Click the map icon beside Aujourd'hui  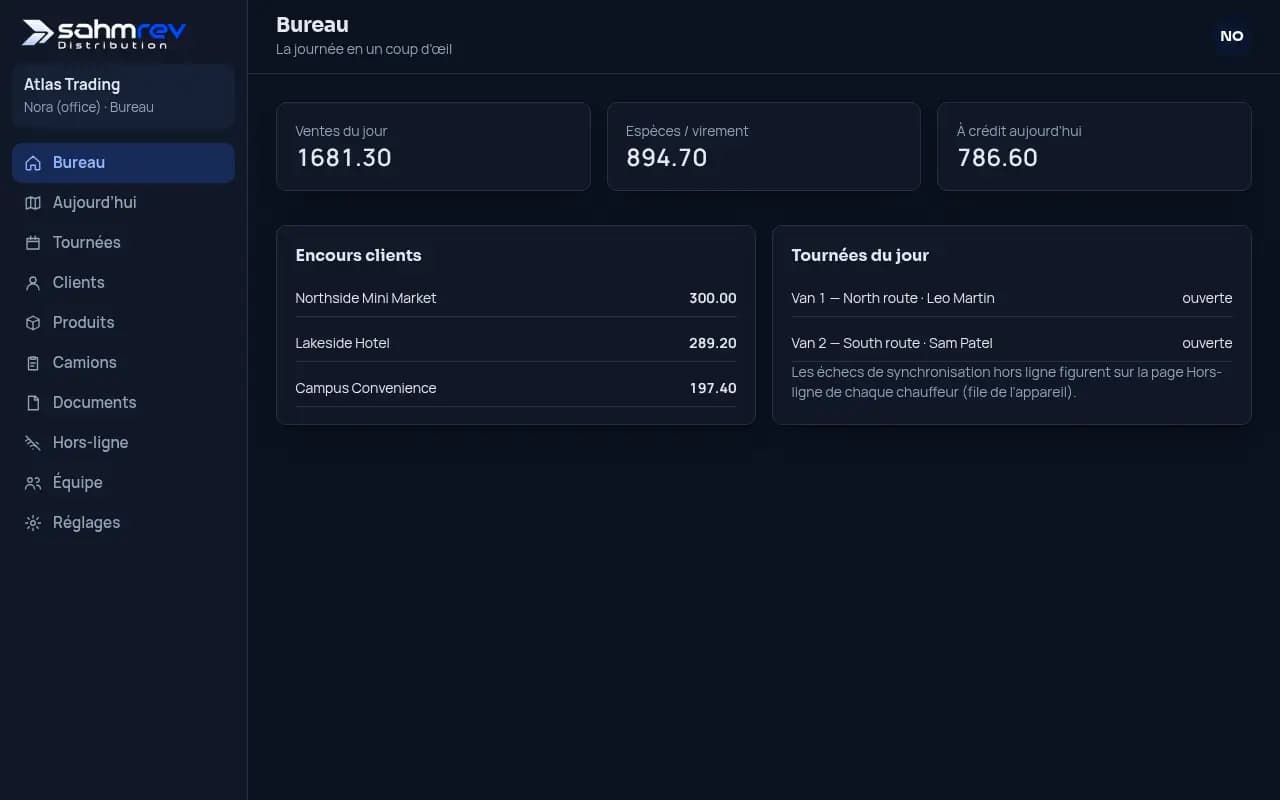(33, 203)
